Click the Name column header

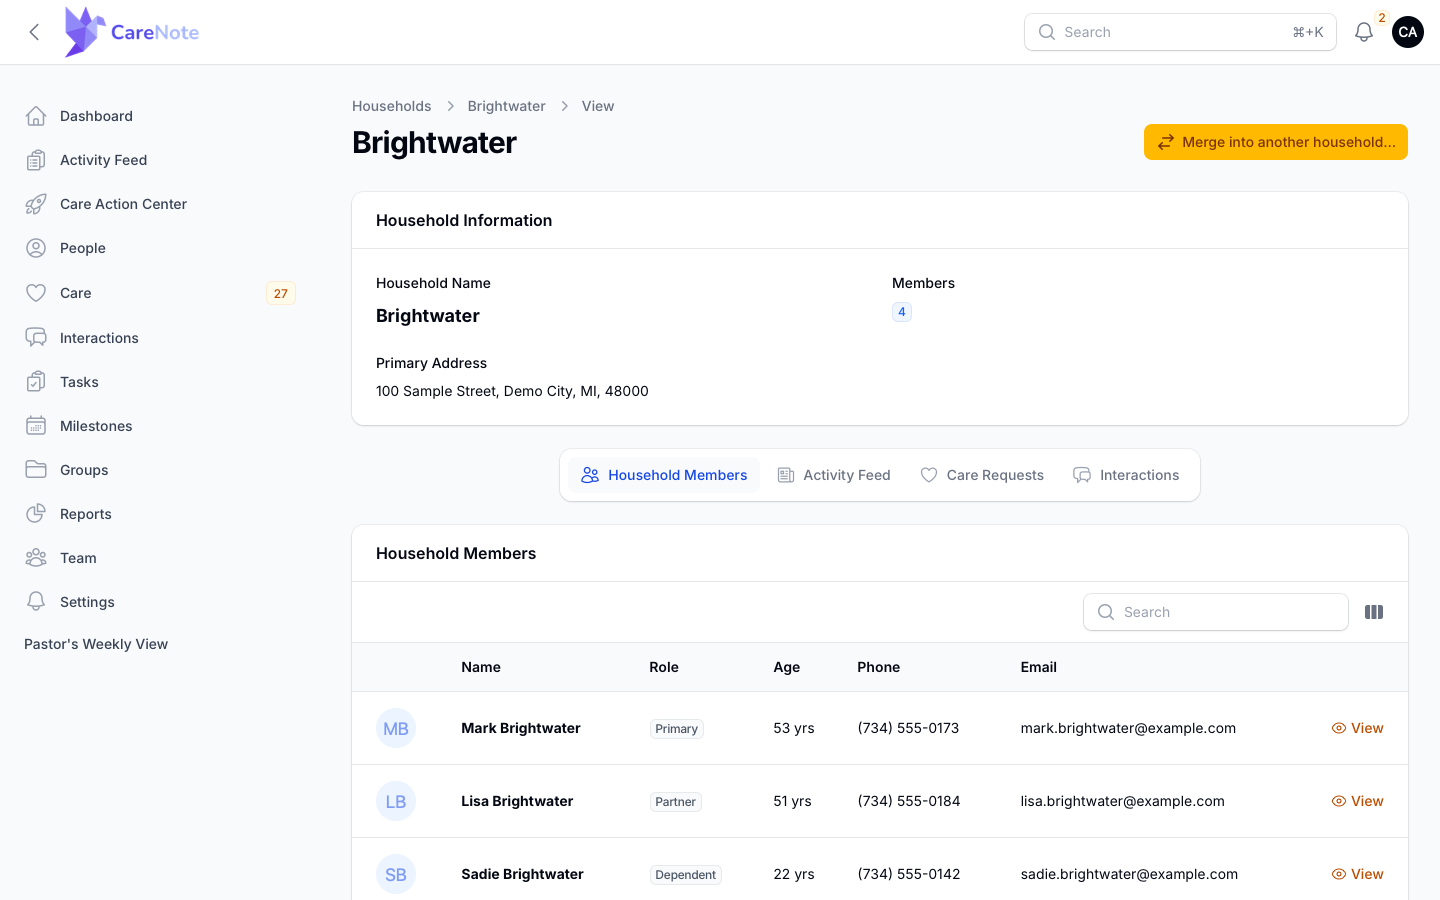pyautogui.click(x=481, y=667)
